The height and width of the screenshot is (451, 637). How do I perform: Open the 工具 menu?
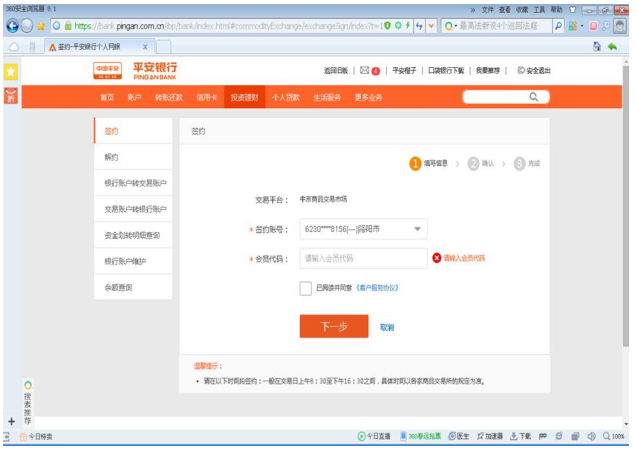[x=539, y=10]
